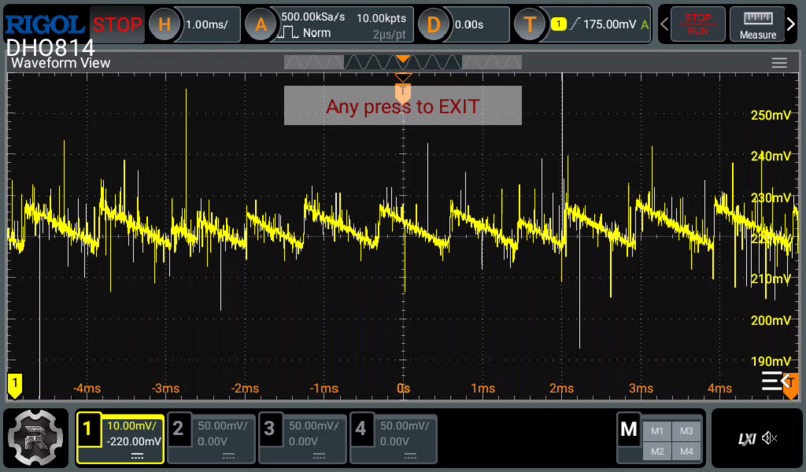Click the left arrow beside STOP/RUN
Image resolution: width=806 pixels, height=472 pixels.
(664, 24)
